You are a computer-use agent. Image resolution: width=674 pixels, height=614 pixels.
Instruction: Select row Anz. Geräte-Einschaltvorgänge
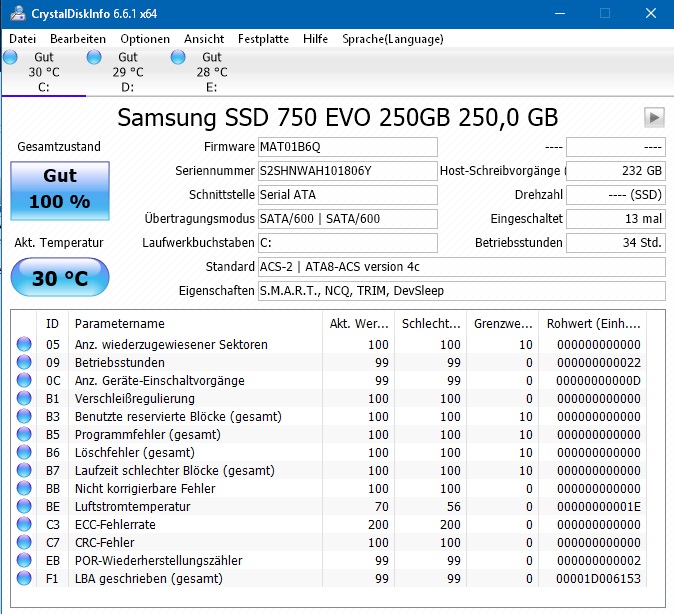point(329,381)
